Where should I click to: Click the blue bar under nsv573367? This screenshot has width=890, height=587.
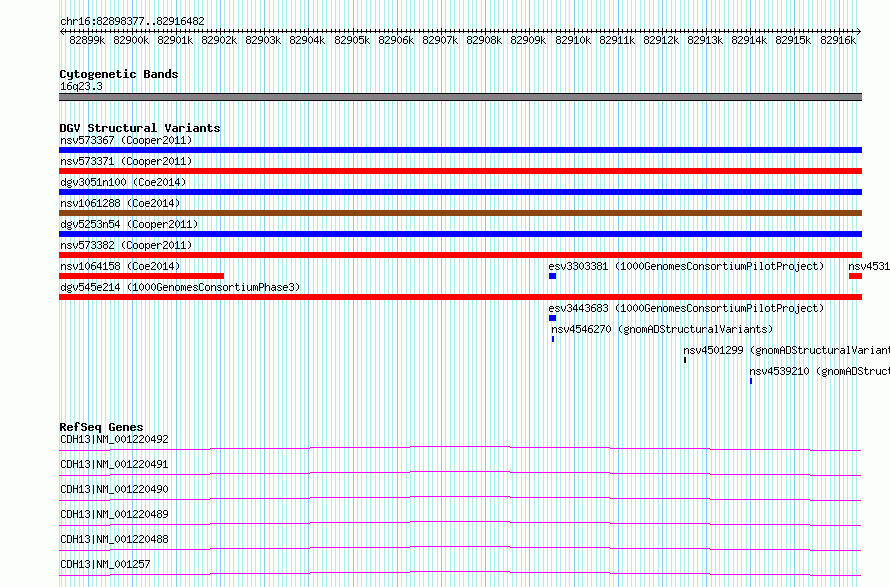click(x=460, y=150)
